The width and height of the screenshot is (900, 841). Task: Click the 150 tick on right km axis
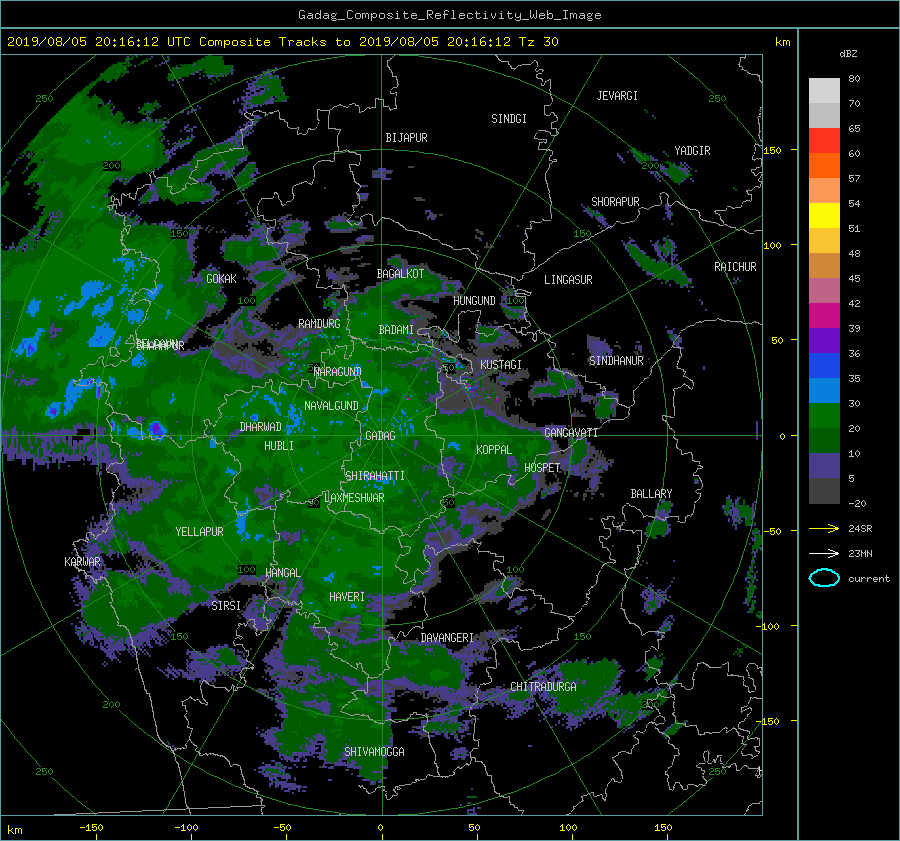772,150
